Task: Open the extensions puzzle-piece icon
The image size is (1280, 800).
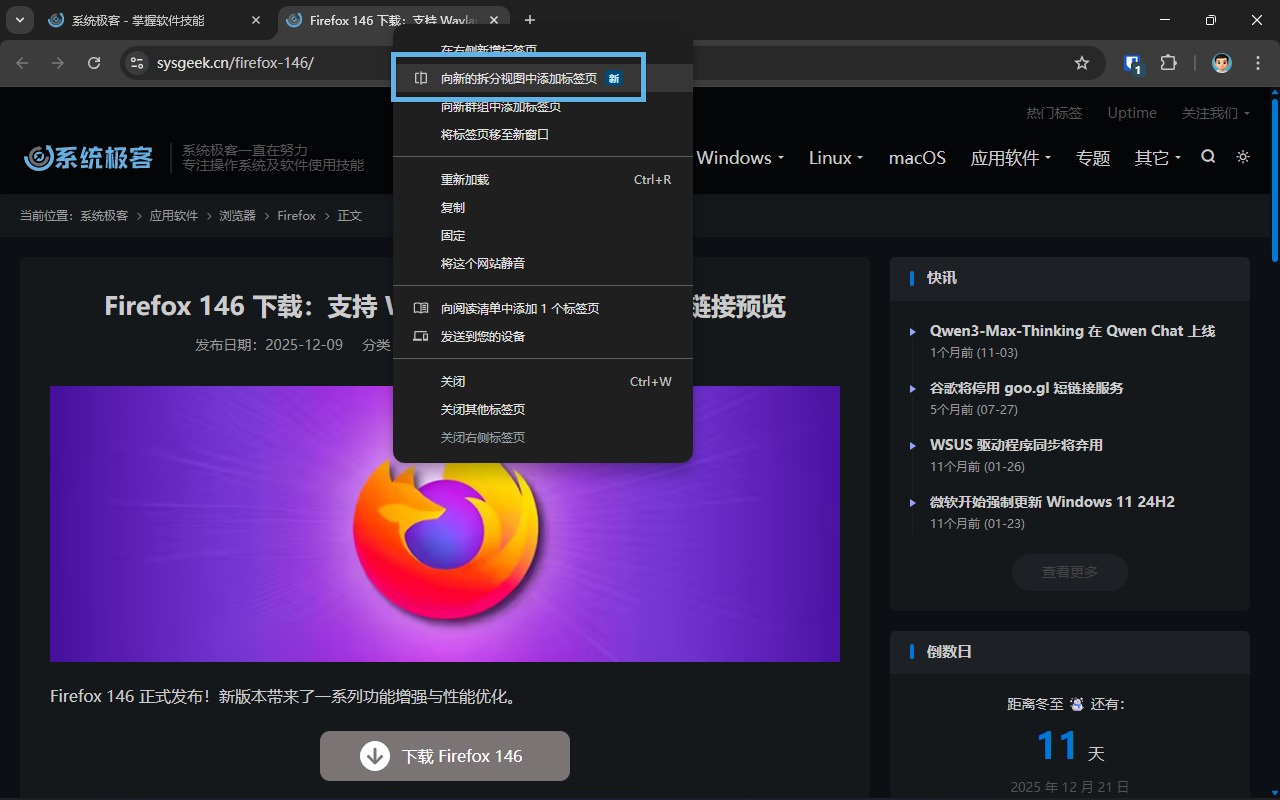Action: pyautogui.click(x=1168, y=62)
